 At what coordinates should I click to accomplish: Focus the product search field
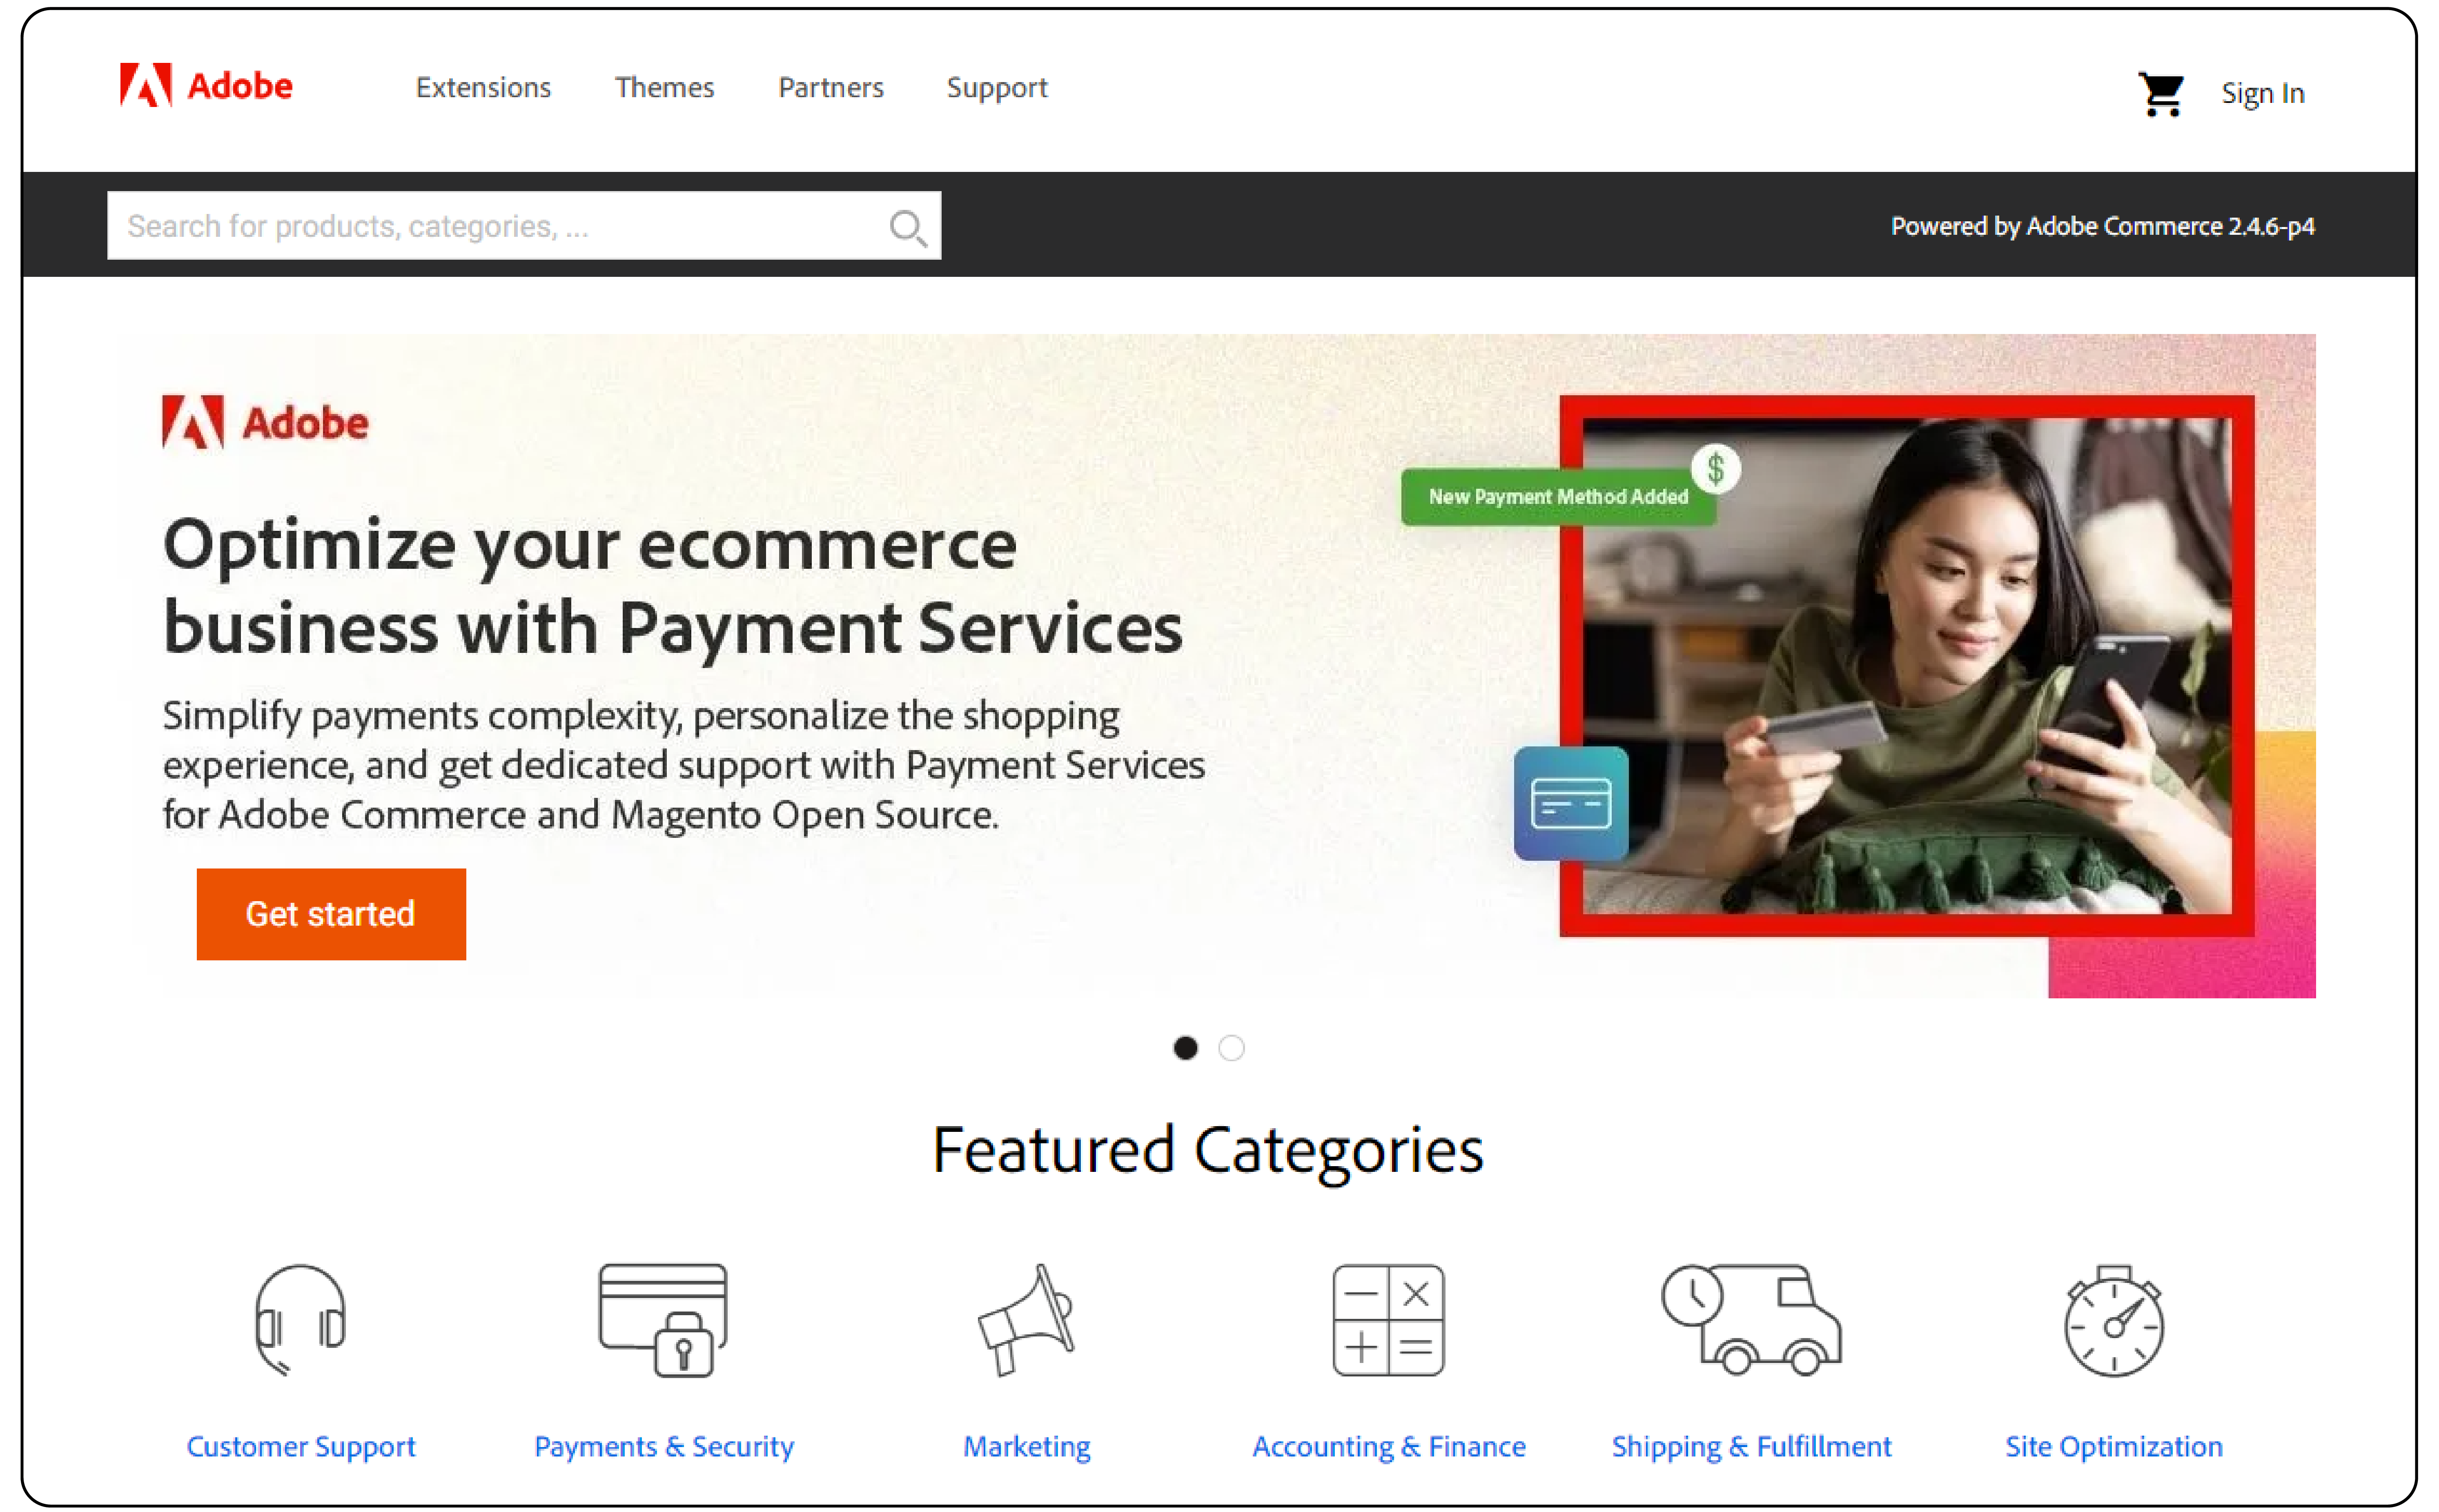tap(524, 226)
